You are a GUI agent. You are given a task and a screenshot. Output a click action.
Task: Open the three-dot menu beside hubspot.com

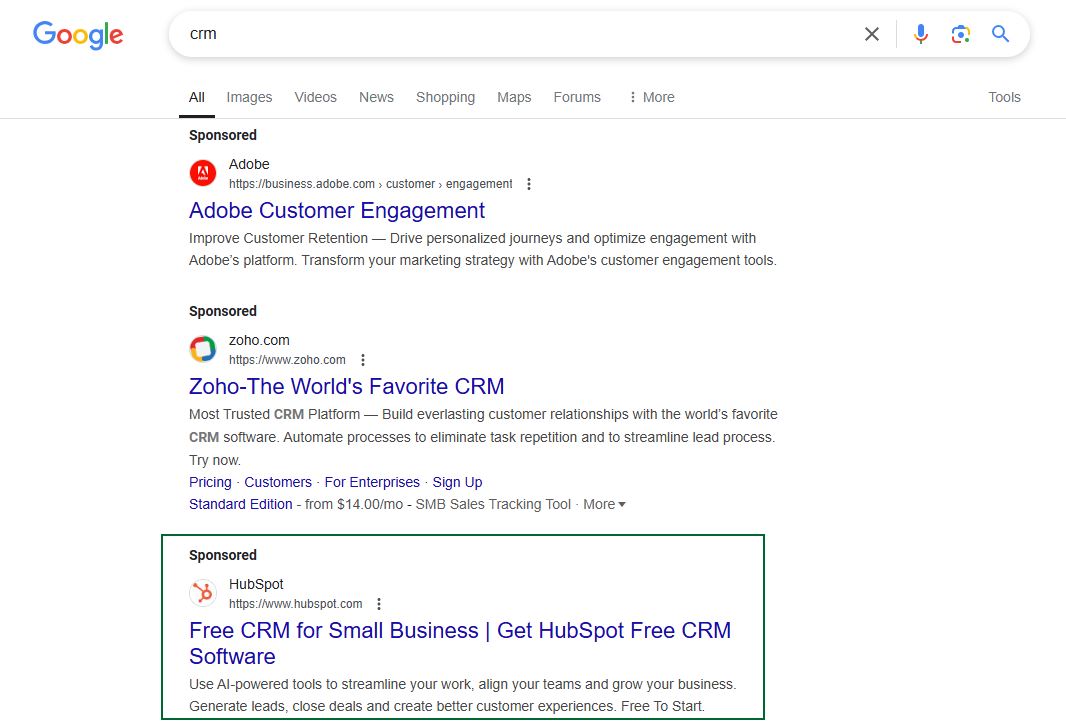379,604
